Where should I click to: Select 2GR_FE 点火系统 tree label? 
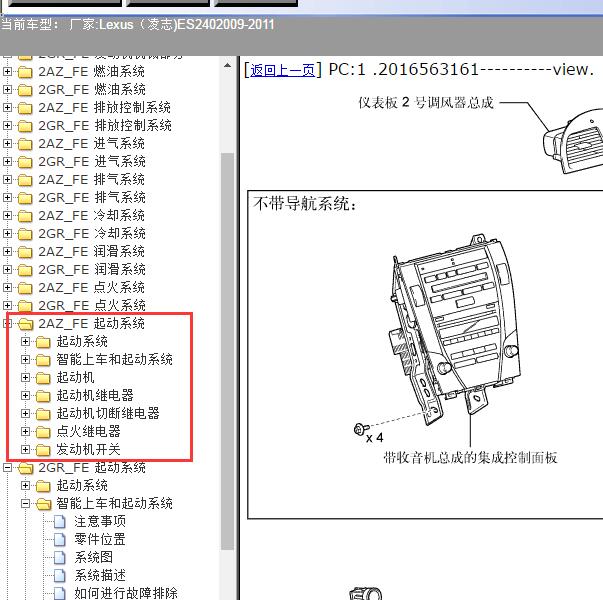(92, 305)
